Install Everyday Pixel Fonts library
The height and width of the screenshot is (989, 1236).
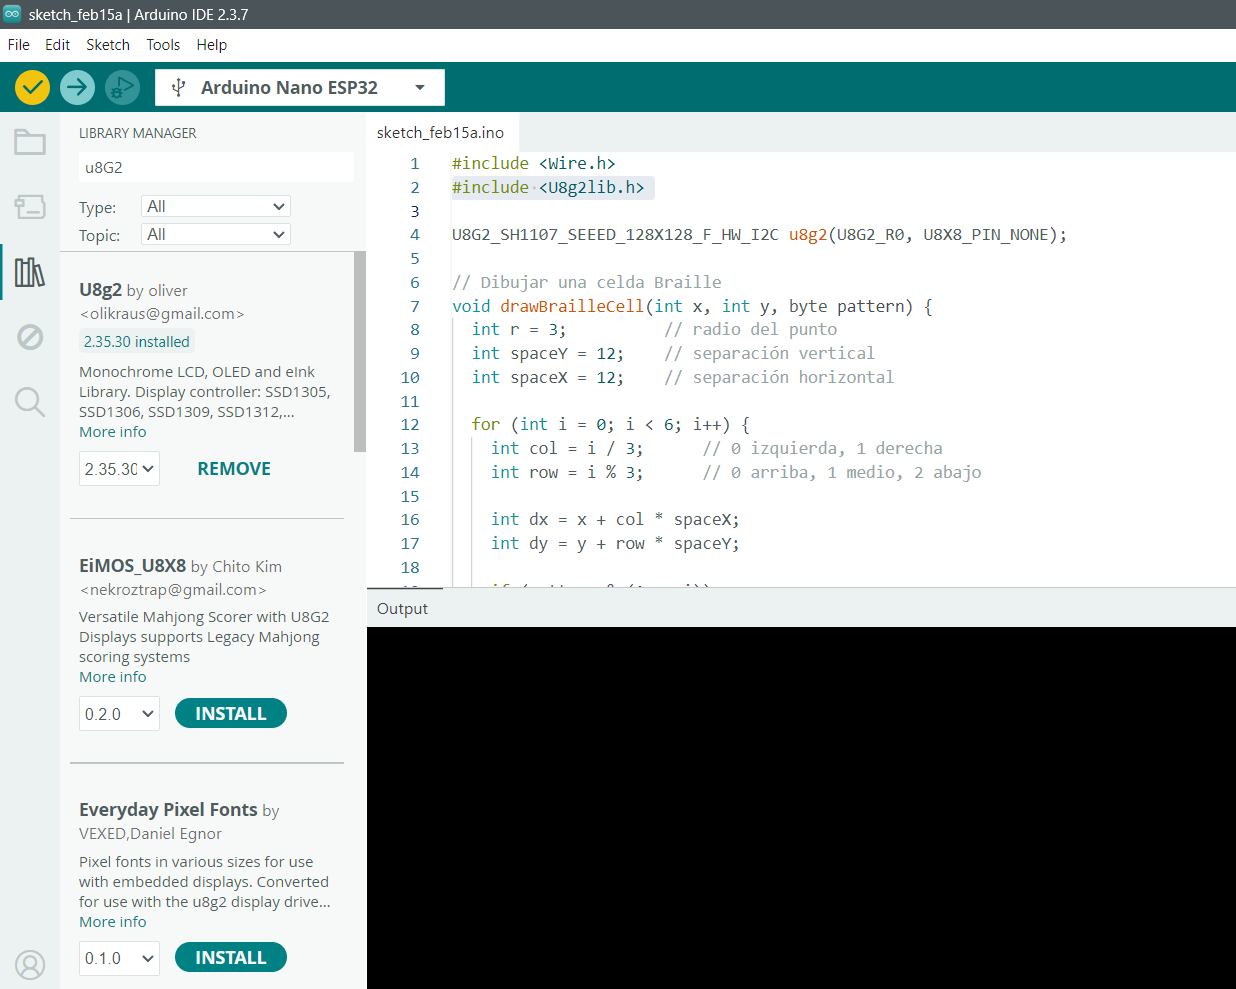tap(231, 958)
